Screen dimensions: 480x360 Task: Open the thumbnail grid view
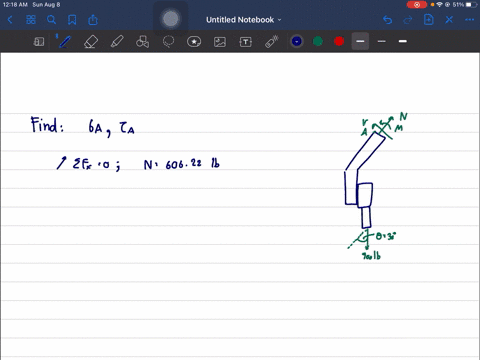31,20
